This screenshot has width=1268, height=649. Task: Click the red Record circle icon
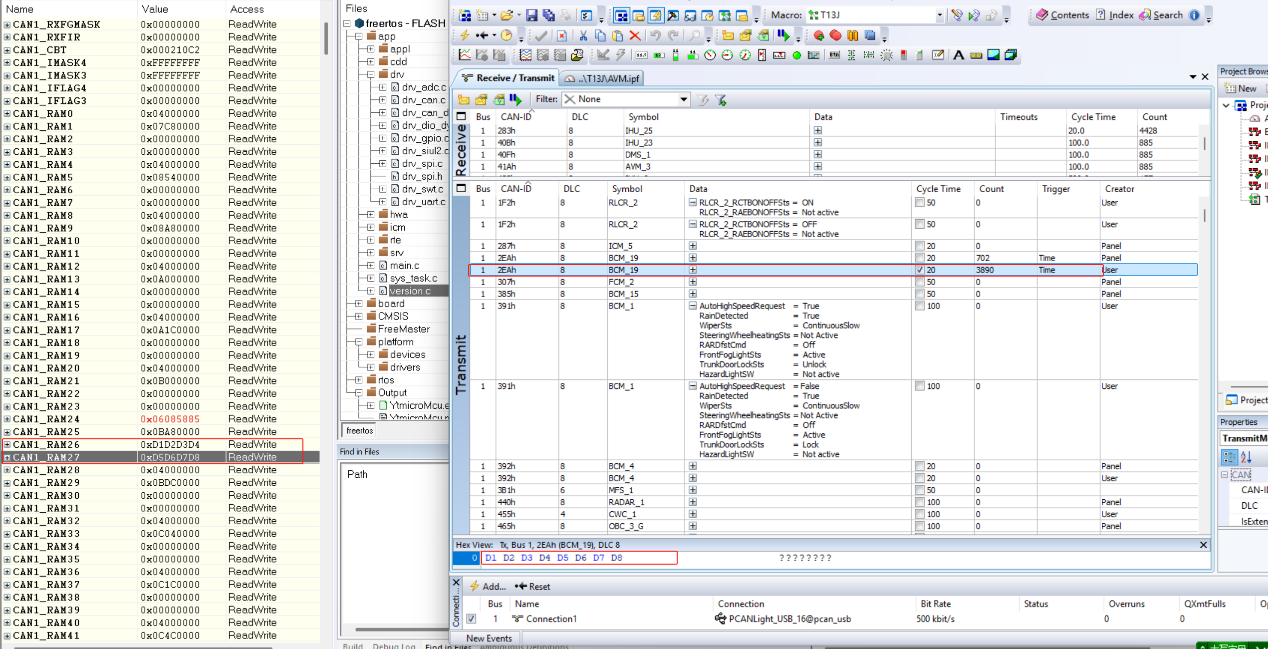pos(836,35)
